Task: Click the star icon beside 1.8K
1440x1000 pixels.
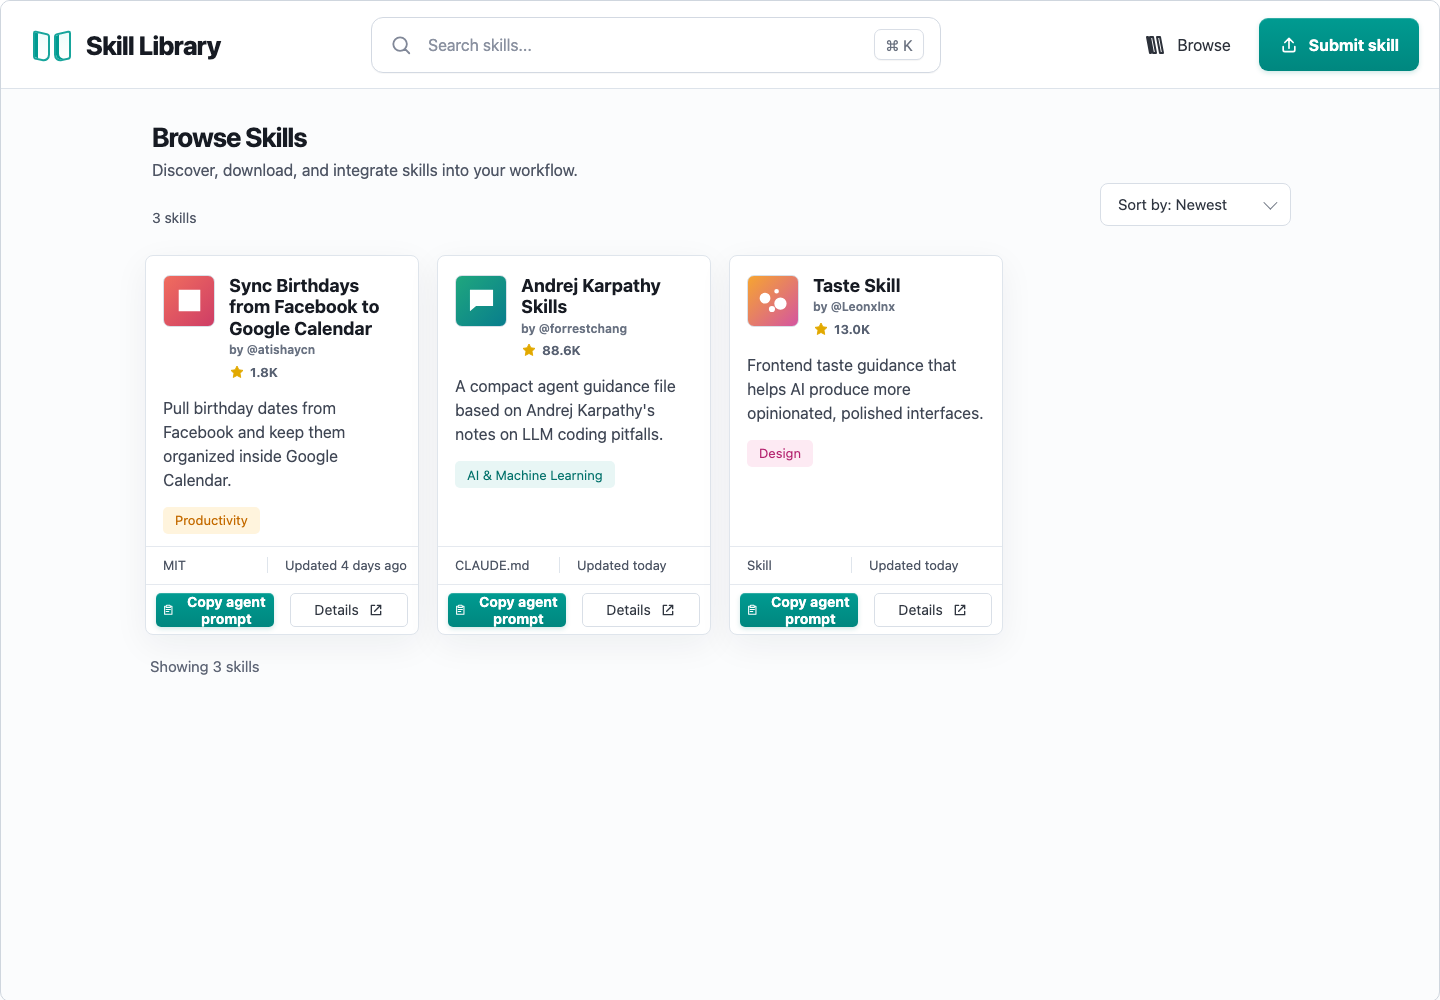Action: (x=237, y=372)
